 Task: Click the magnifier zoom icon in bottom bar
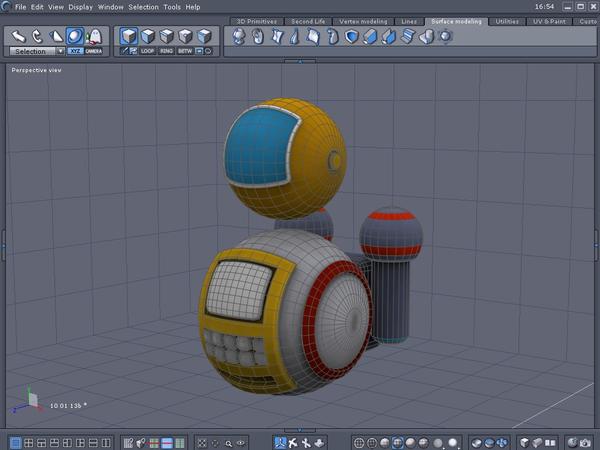tap(228, 443)
